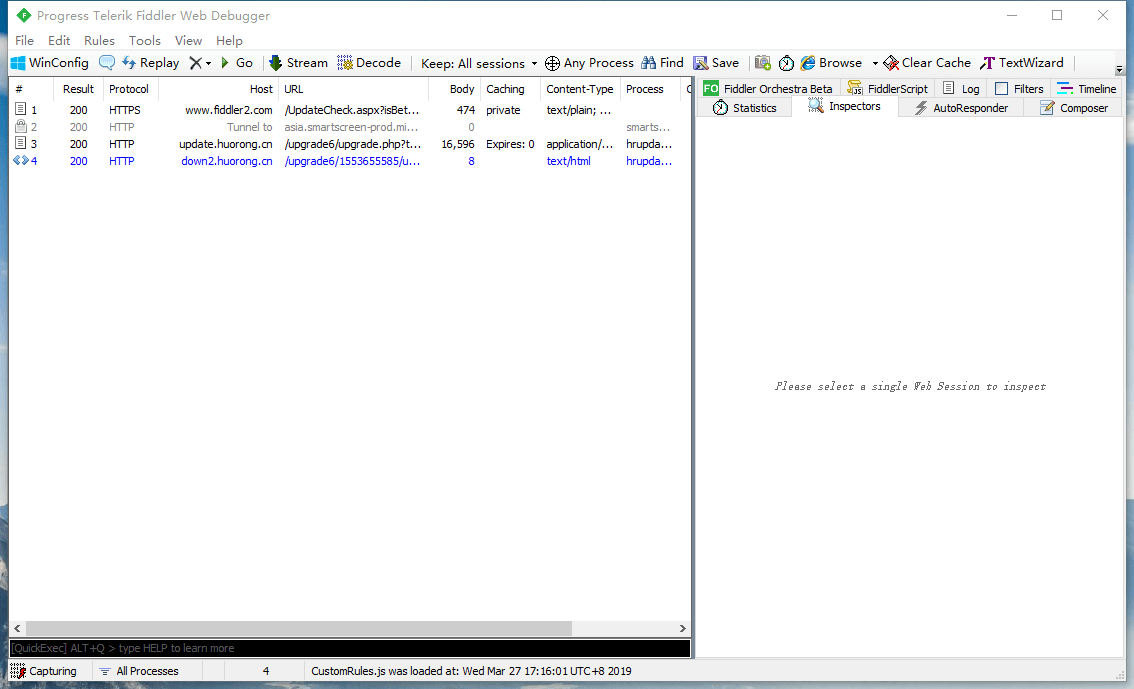The width and height of the screenshot is (1134, 689).
Task: Open the View menu
Action: (x=188, y=40)
